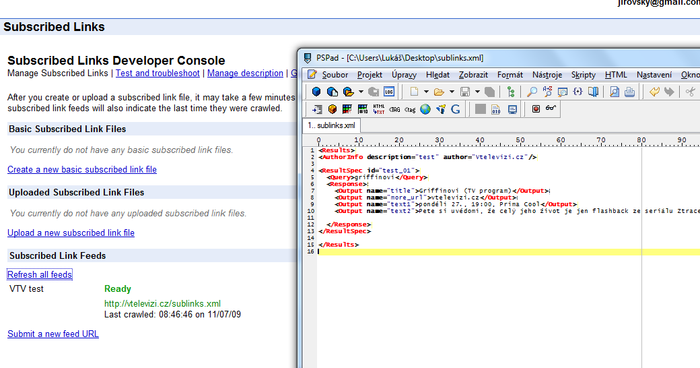Click the Google search G icon
The image size is (700, 368).
pos(455,109)
